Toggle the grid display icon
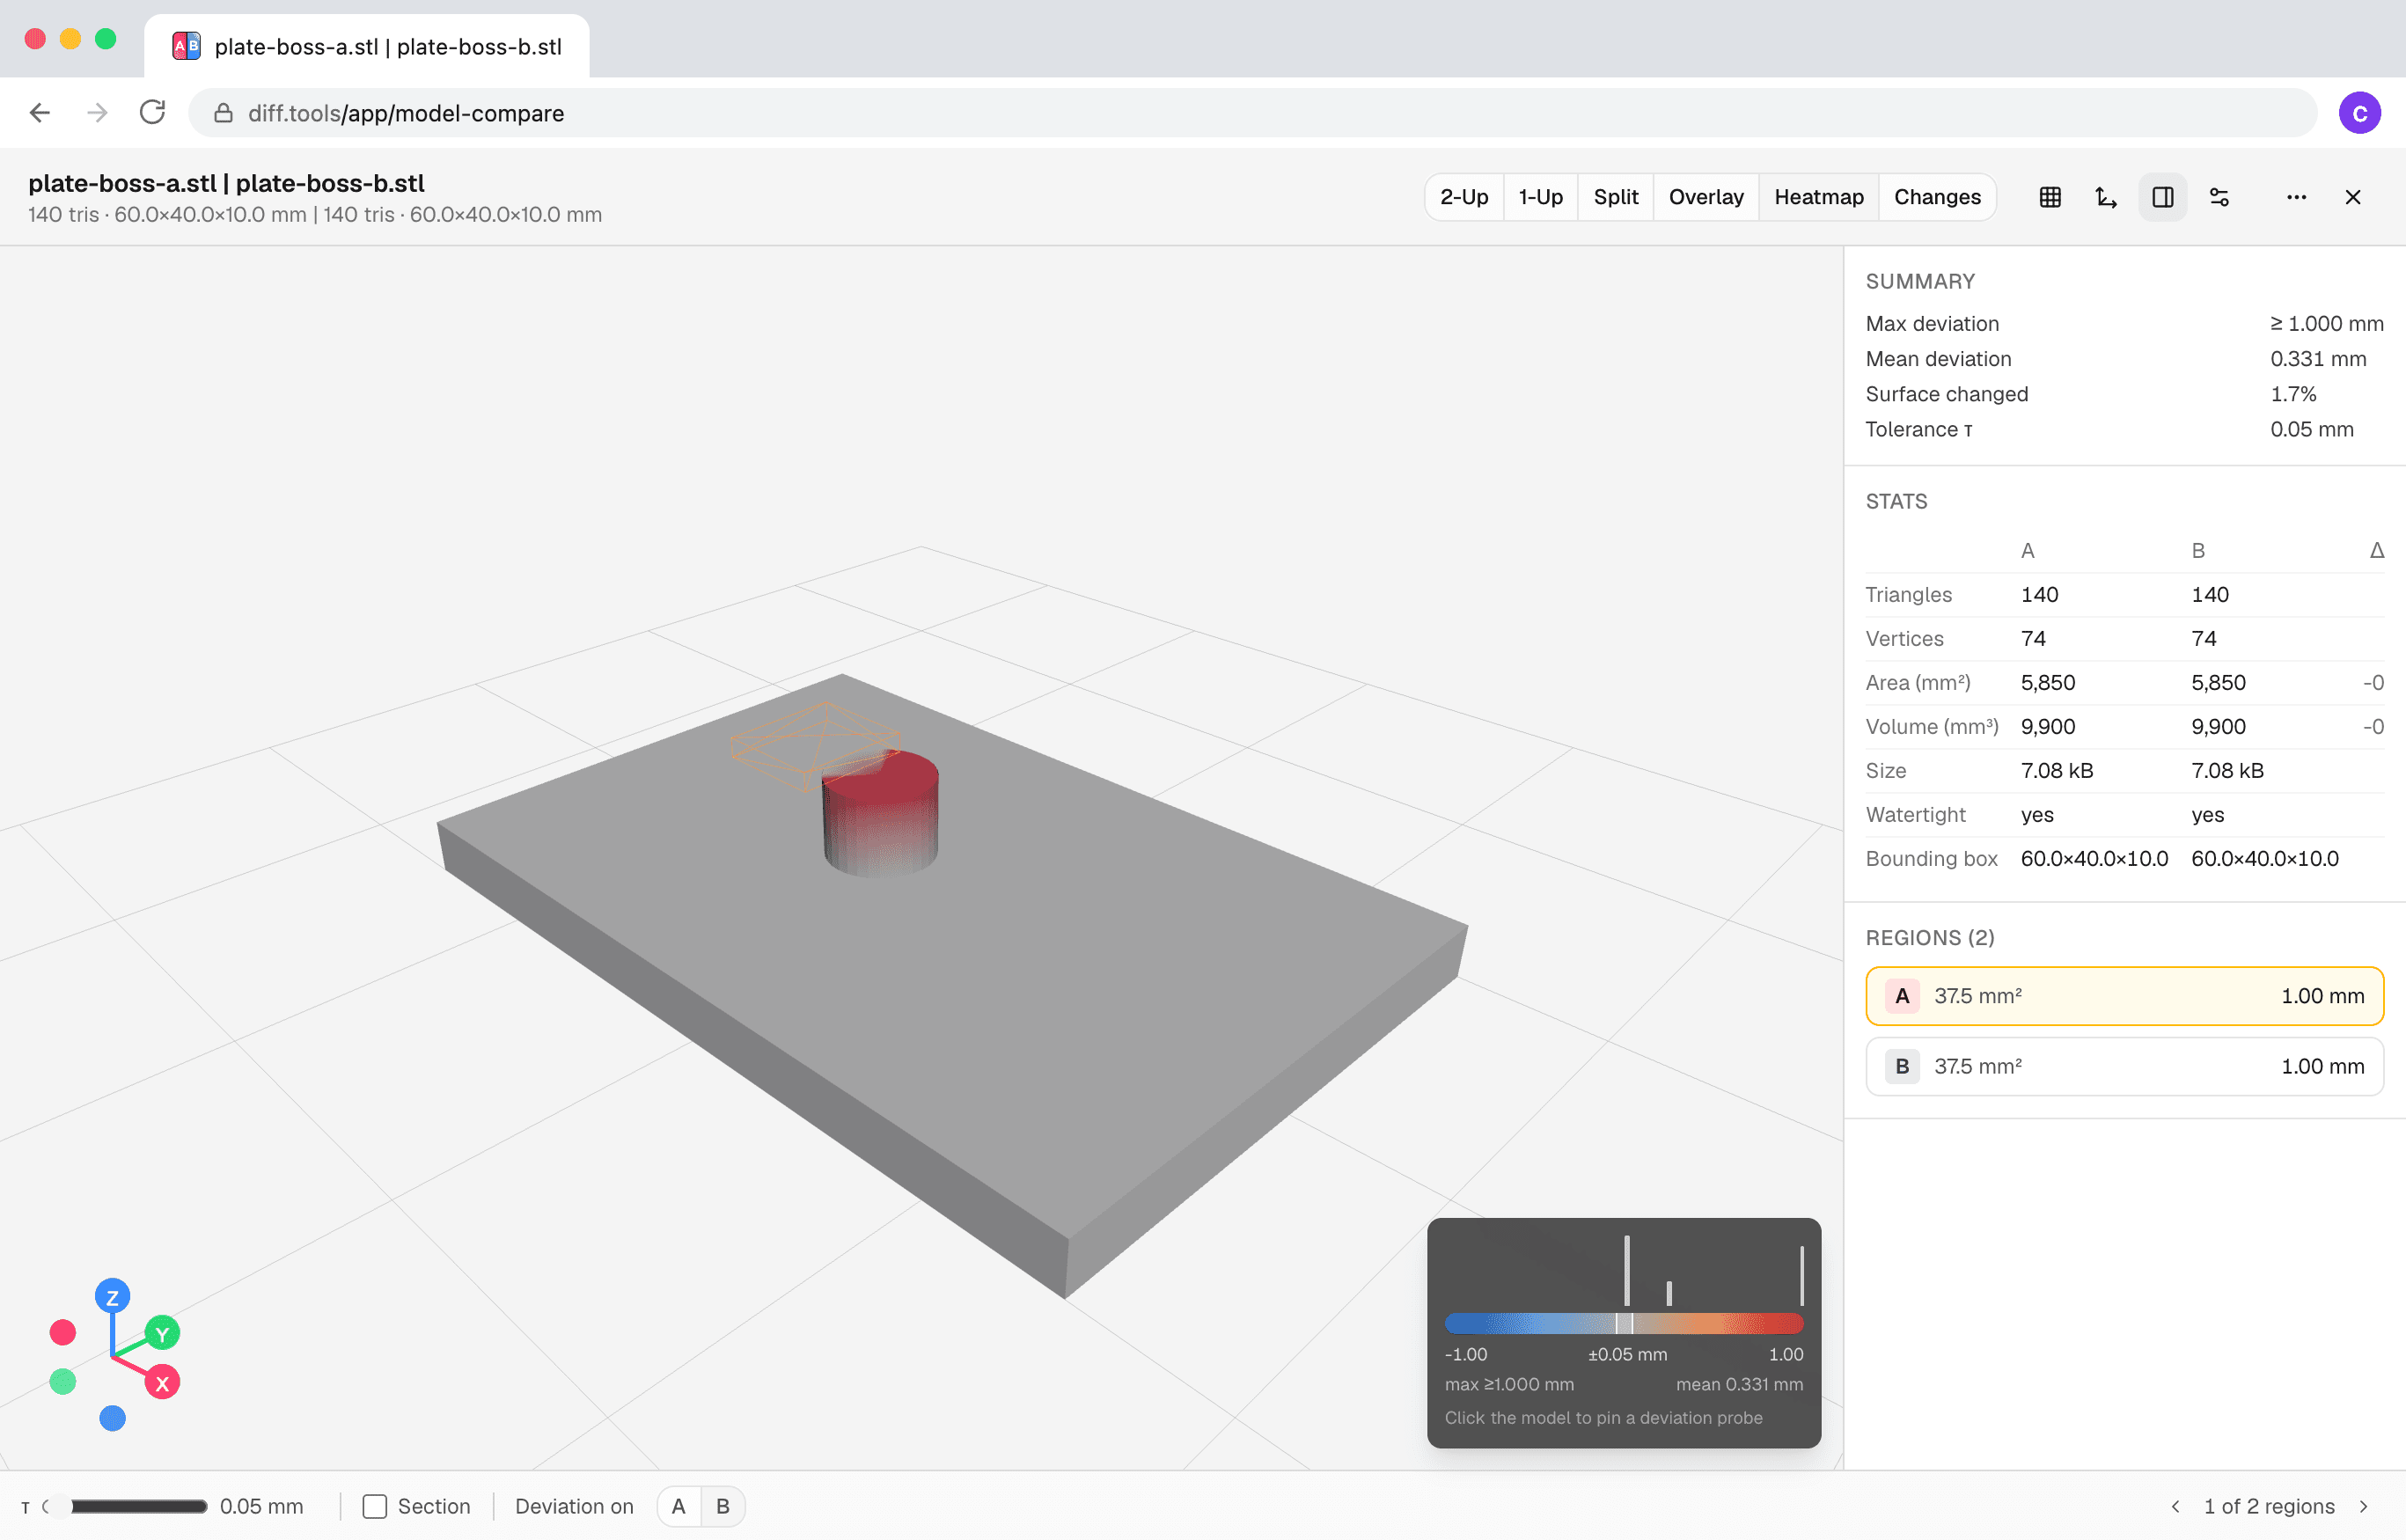 [x=2050, y=197]
